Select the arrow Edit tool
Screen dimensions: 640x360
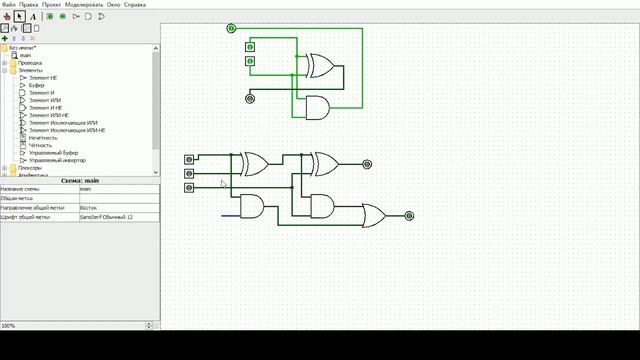tap(20, 17)
